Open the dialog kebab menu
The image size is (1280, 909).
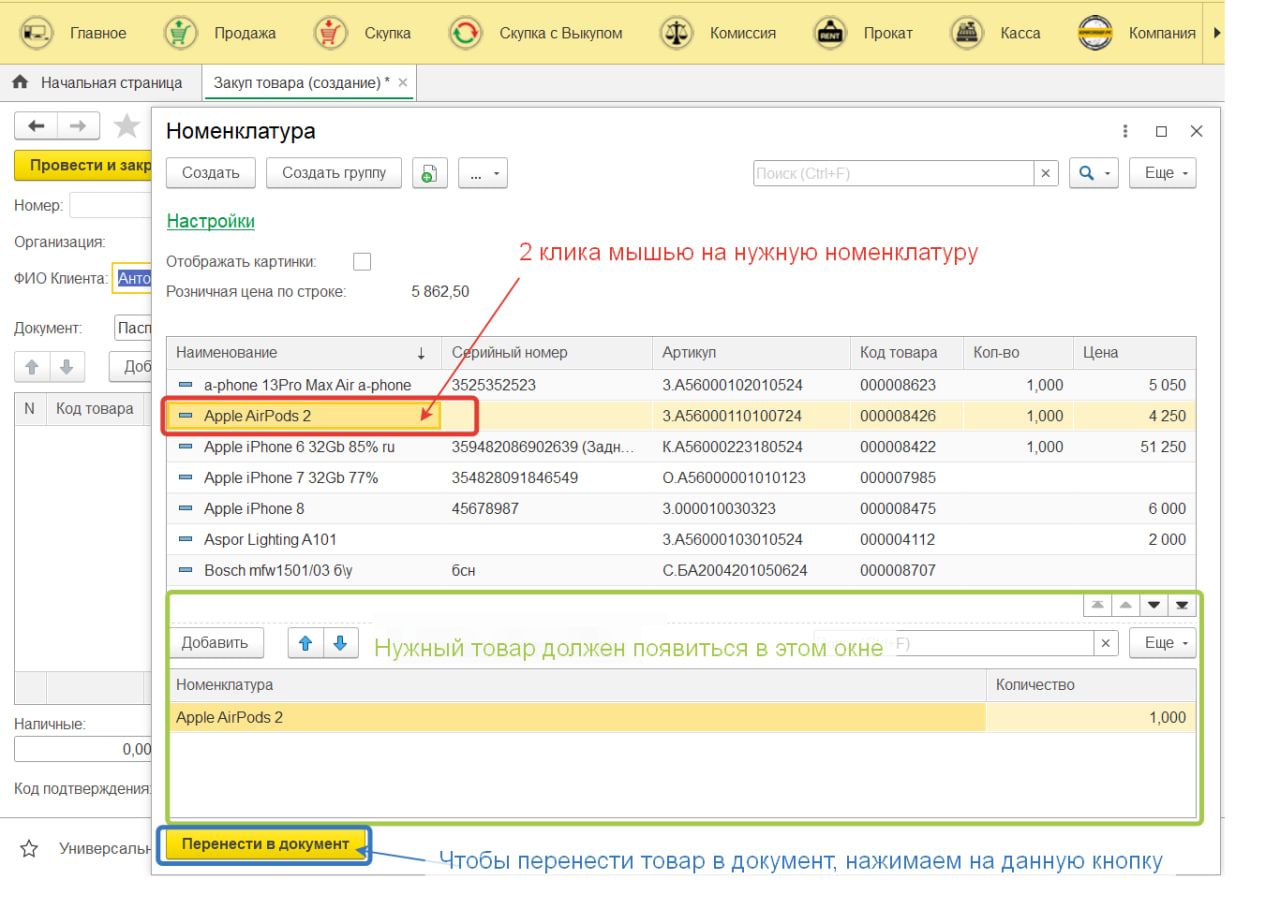click(1127, 132)
